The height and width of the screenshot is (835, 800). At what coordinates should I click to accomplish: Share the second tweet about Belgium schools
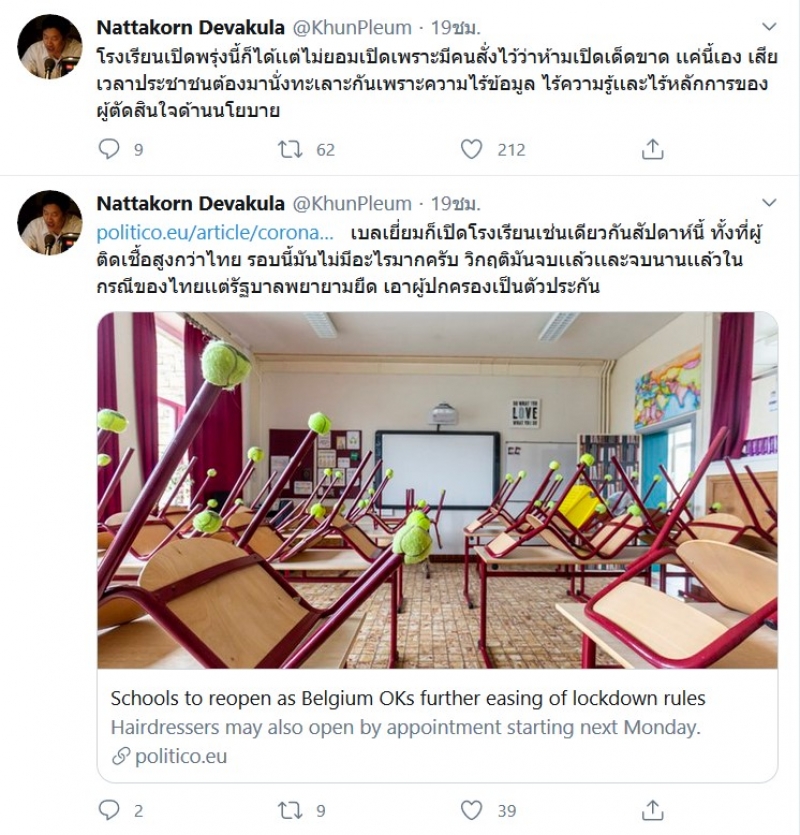(x=652, y=810)
